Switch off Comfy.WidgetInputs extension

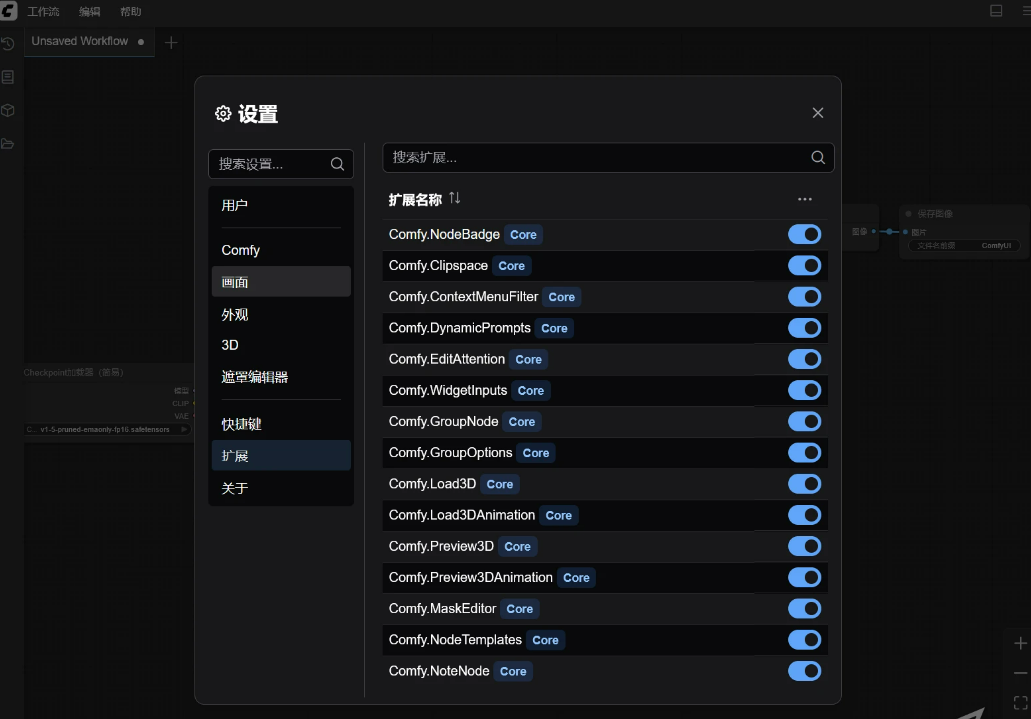click(805, 390)
